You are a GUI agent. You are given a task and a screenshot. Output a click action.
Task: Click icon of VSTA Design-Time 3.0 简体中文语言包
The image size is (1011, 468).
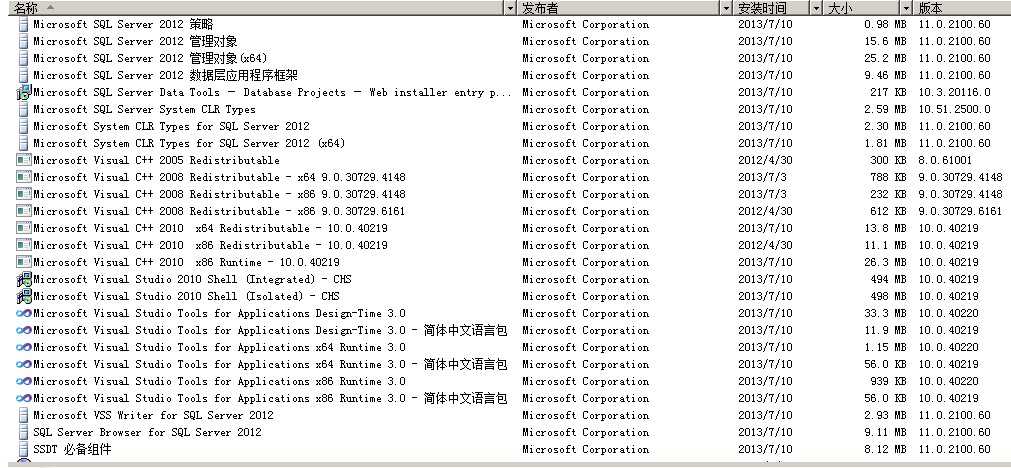(x=24, y=331)
